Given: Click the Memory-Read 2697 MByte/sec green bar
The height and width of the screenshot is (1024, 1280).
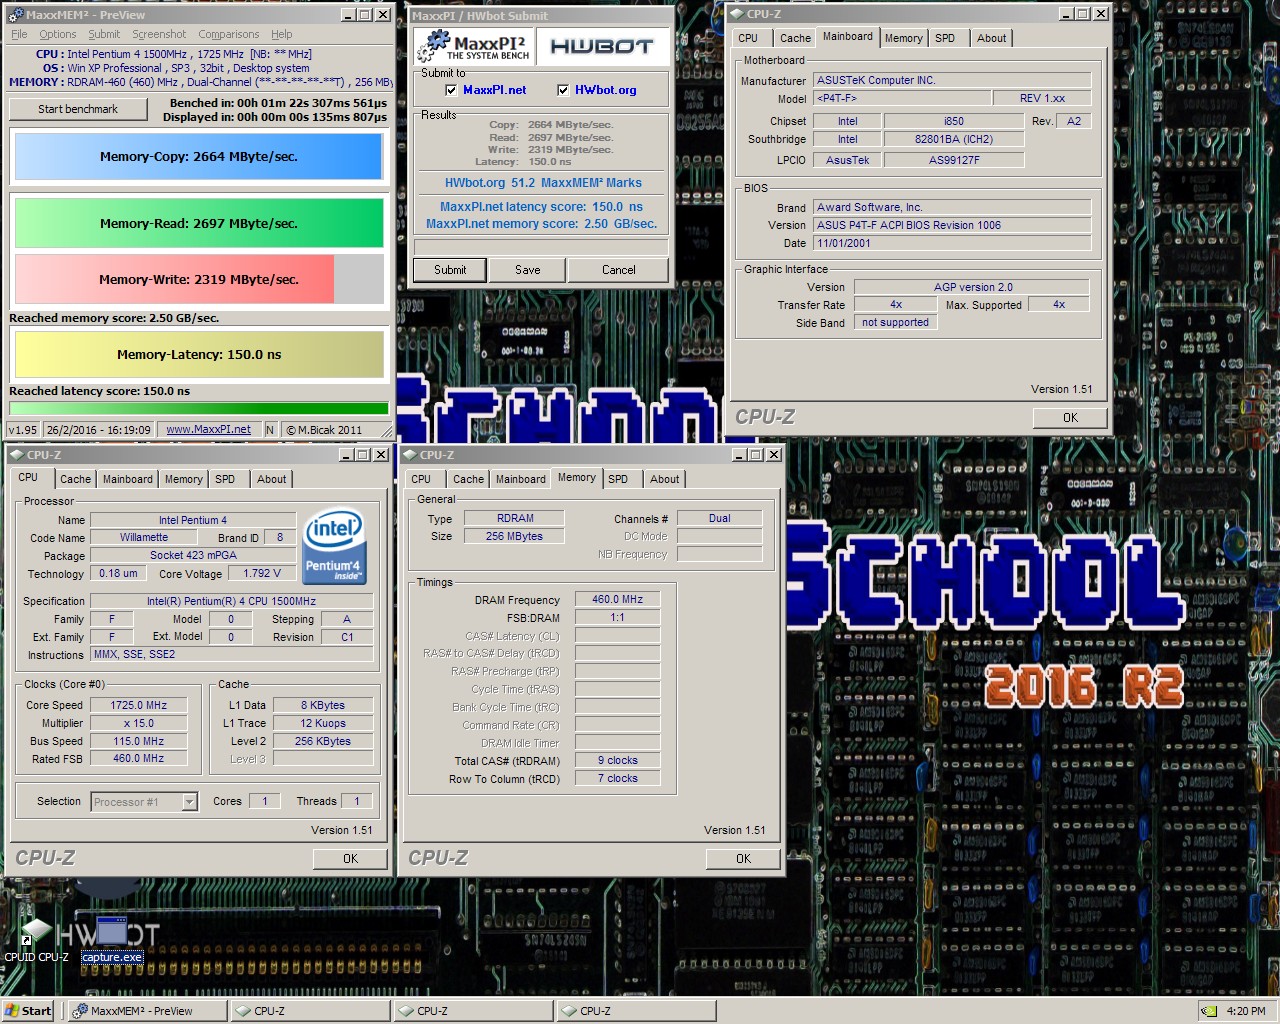Looking at the screenshot, I should 199,223.
